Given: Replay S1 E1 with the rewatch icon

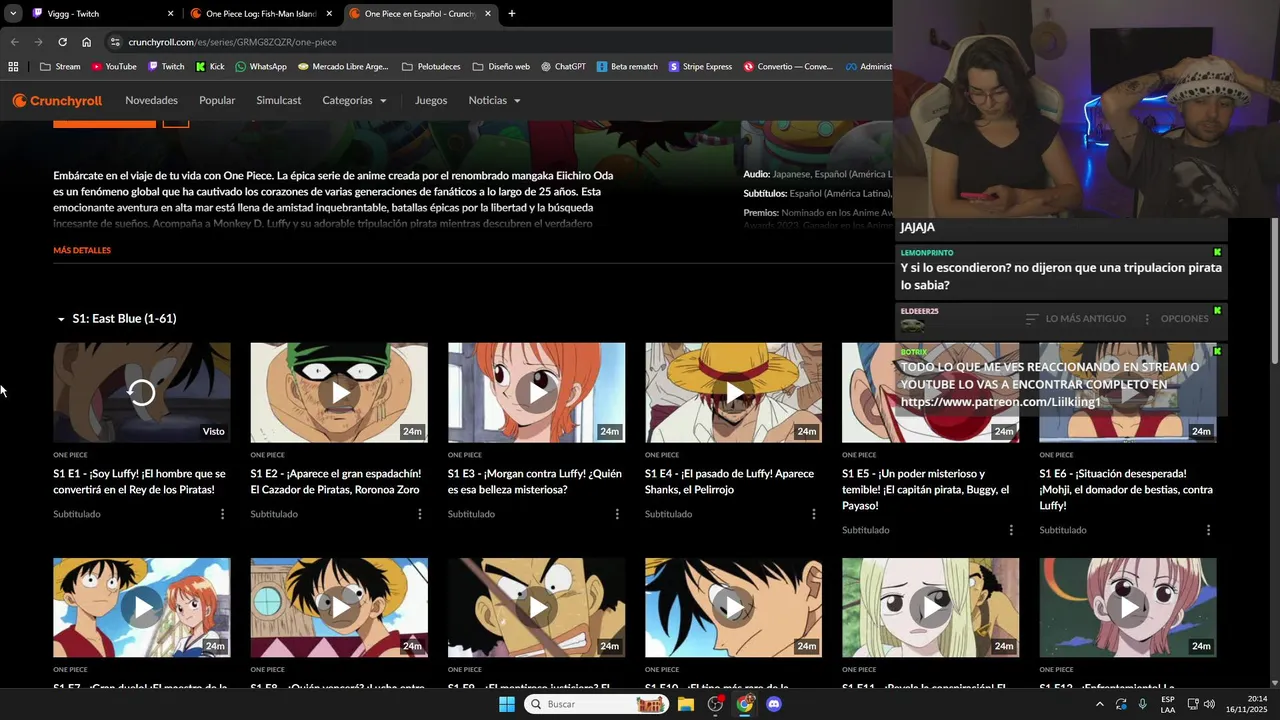Looking at the screenshot, I should point(141,392).
